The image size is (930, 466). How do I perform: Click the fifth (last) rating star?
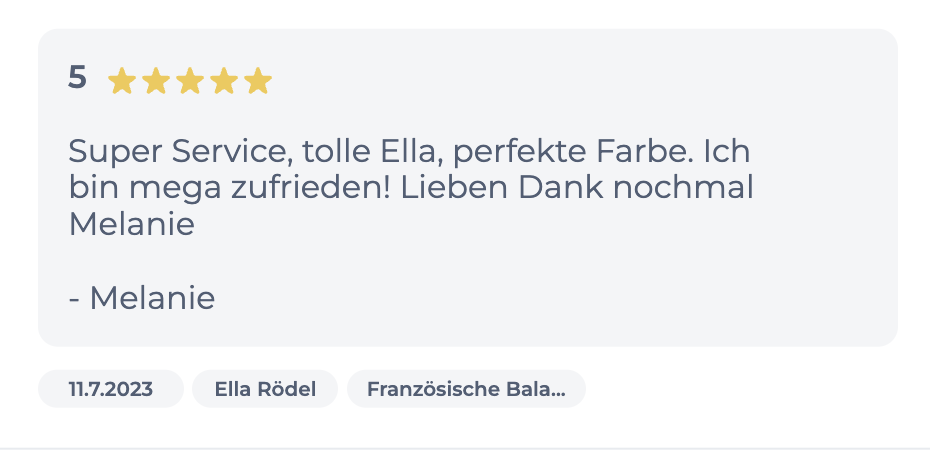point(258,81)
